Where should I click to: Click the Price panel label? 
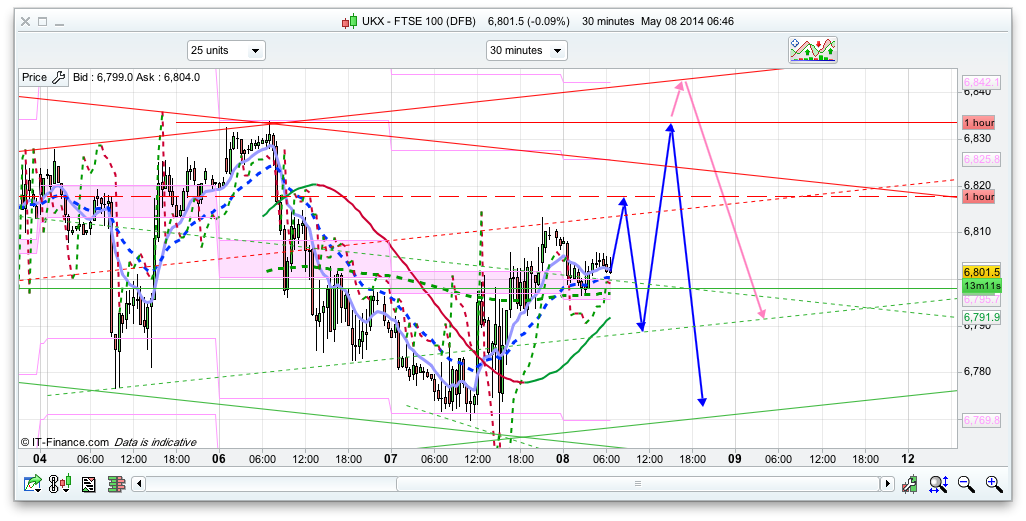[x=34, y=77]
